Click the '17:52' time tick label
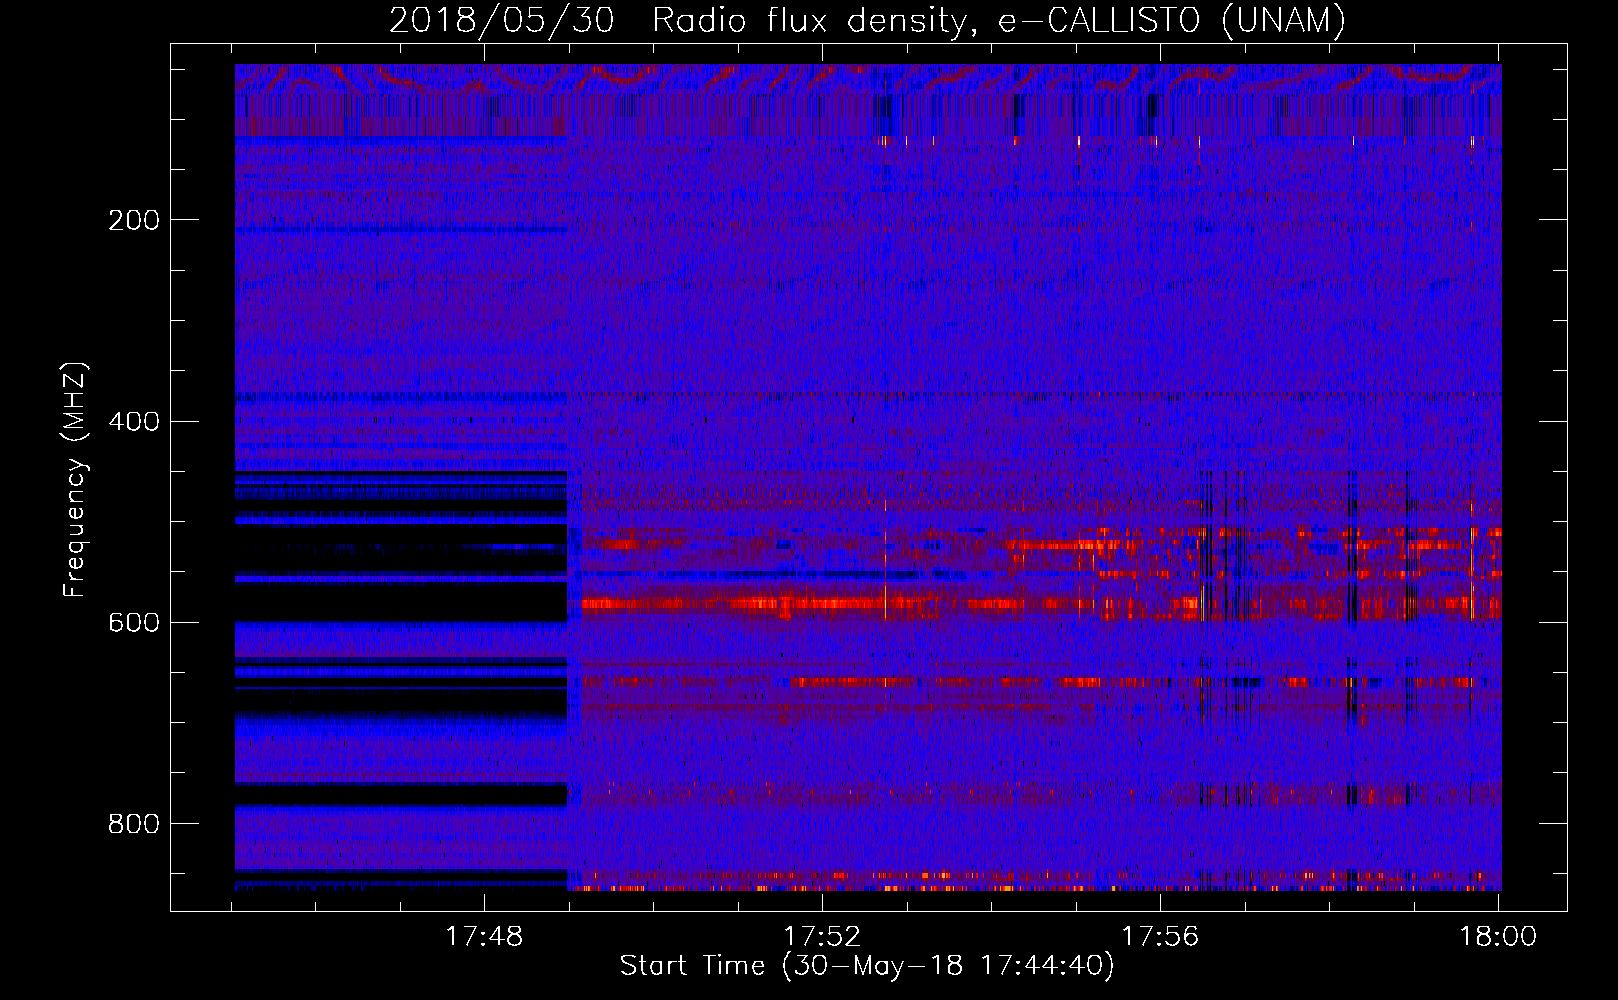This screenshot has width=1618, height=1000. coord(822,937)
